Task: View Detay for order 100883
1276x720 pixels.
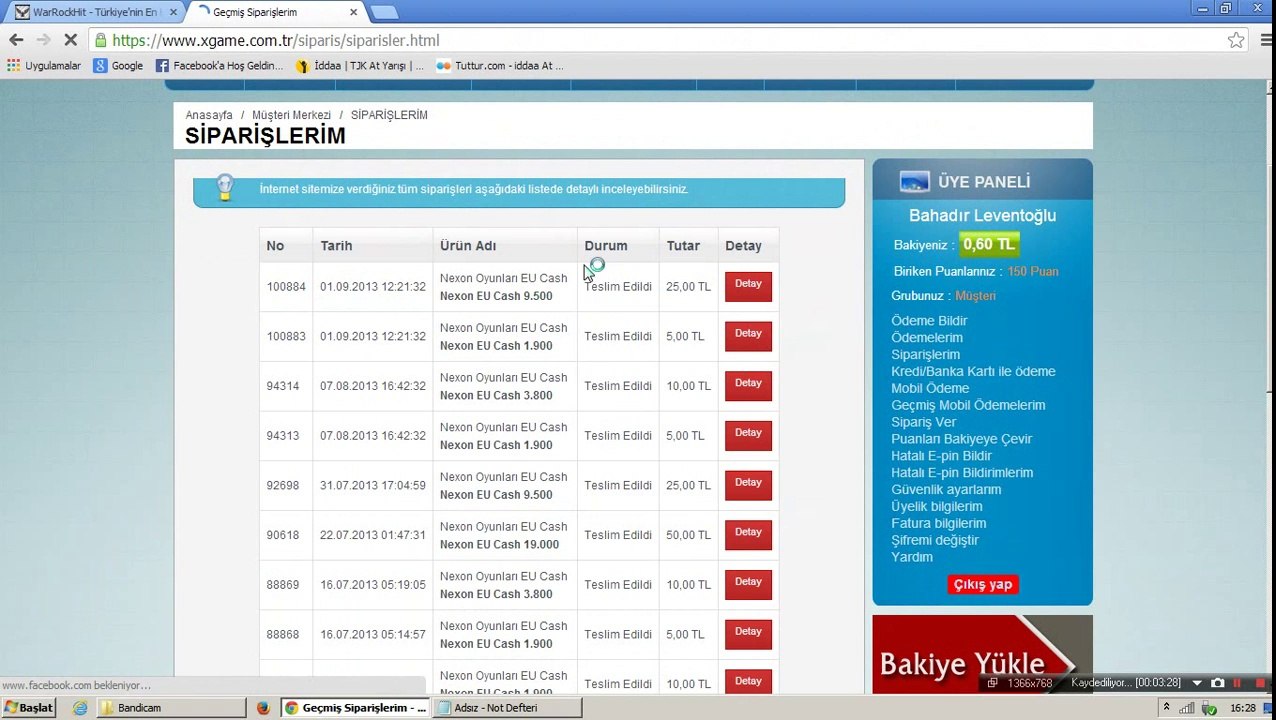Action: click(x=748, y=336)
